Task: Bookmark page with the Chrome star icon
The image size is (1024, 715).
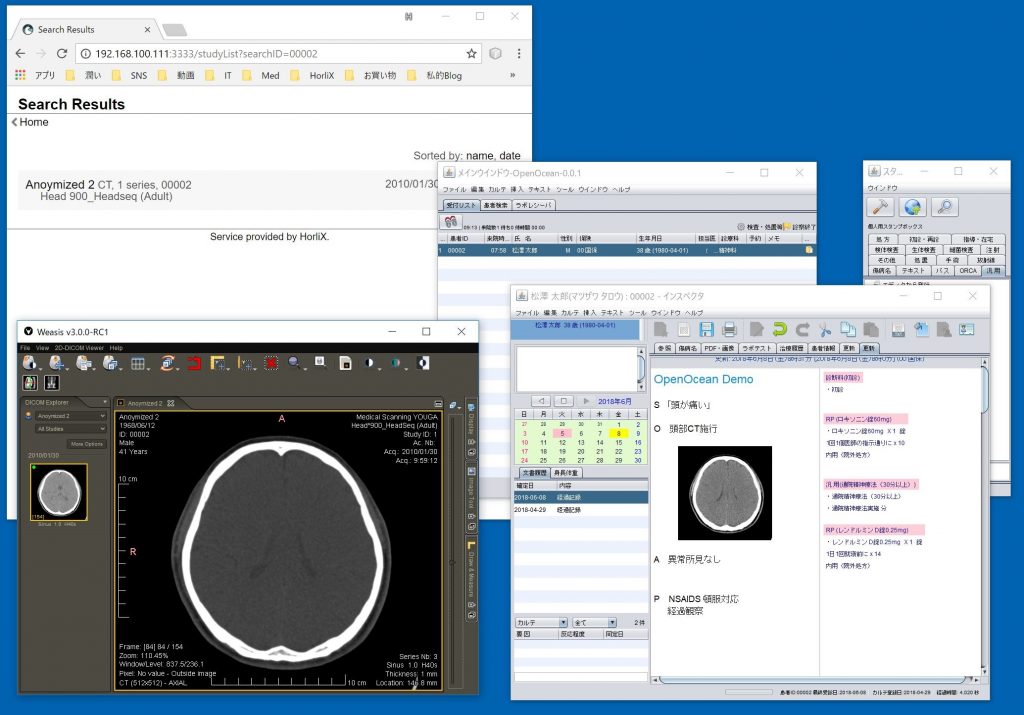Action: (472, 53)
